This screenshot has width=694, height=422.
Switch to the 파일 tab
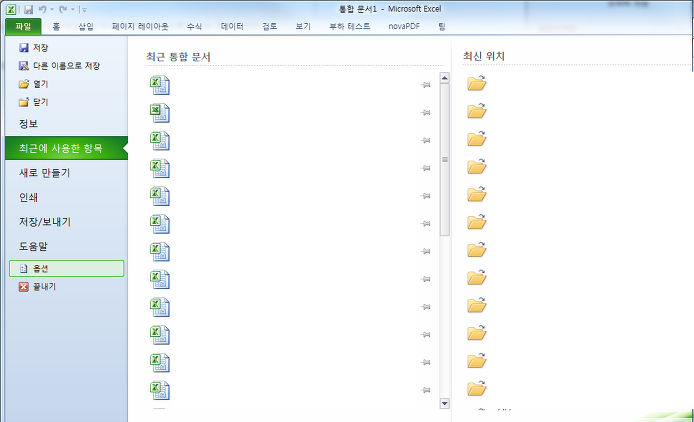pyautogui.click(x=23, y=27)
